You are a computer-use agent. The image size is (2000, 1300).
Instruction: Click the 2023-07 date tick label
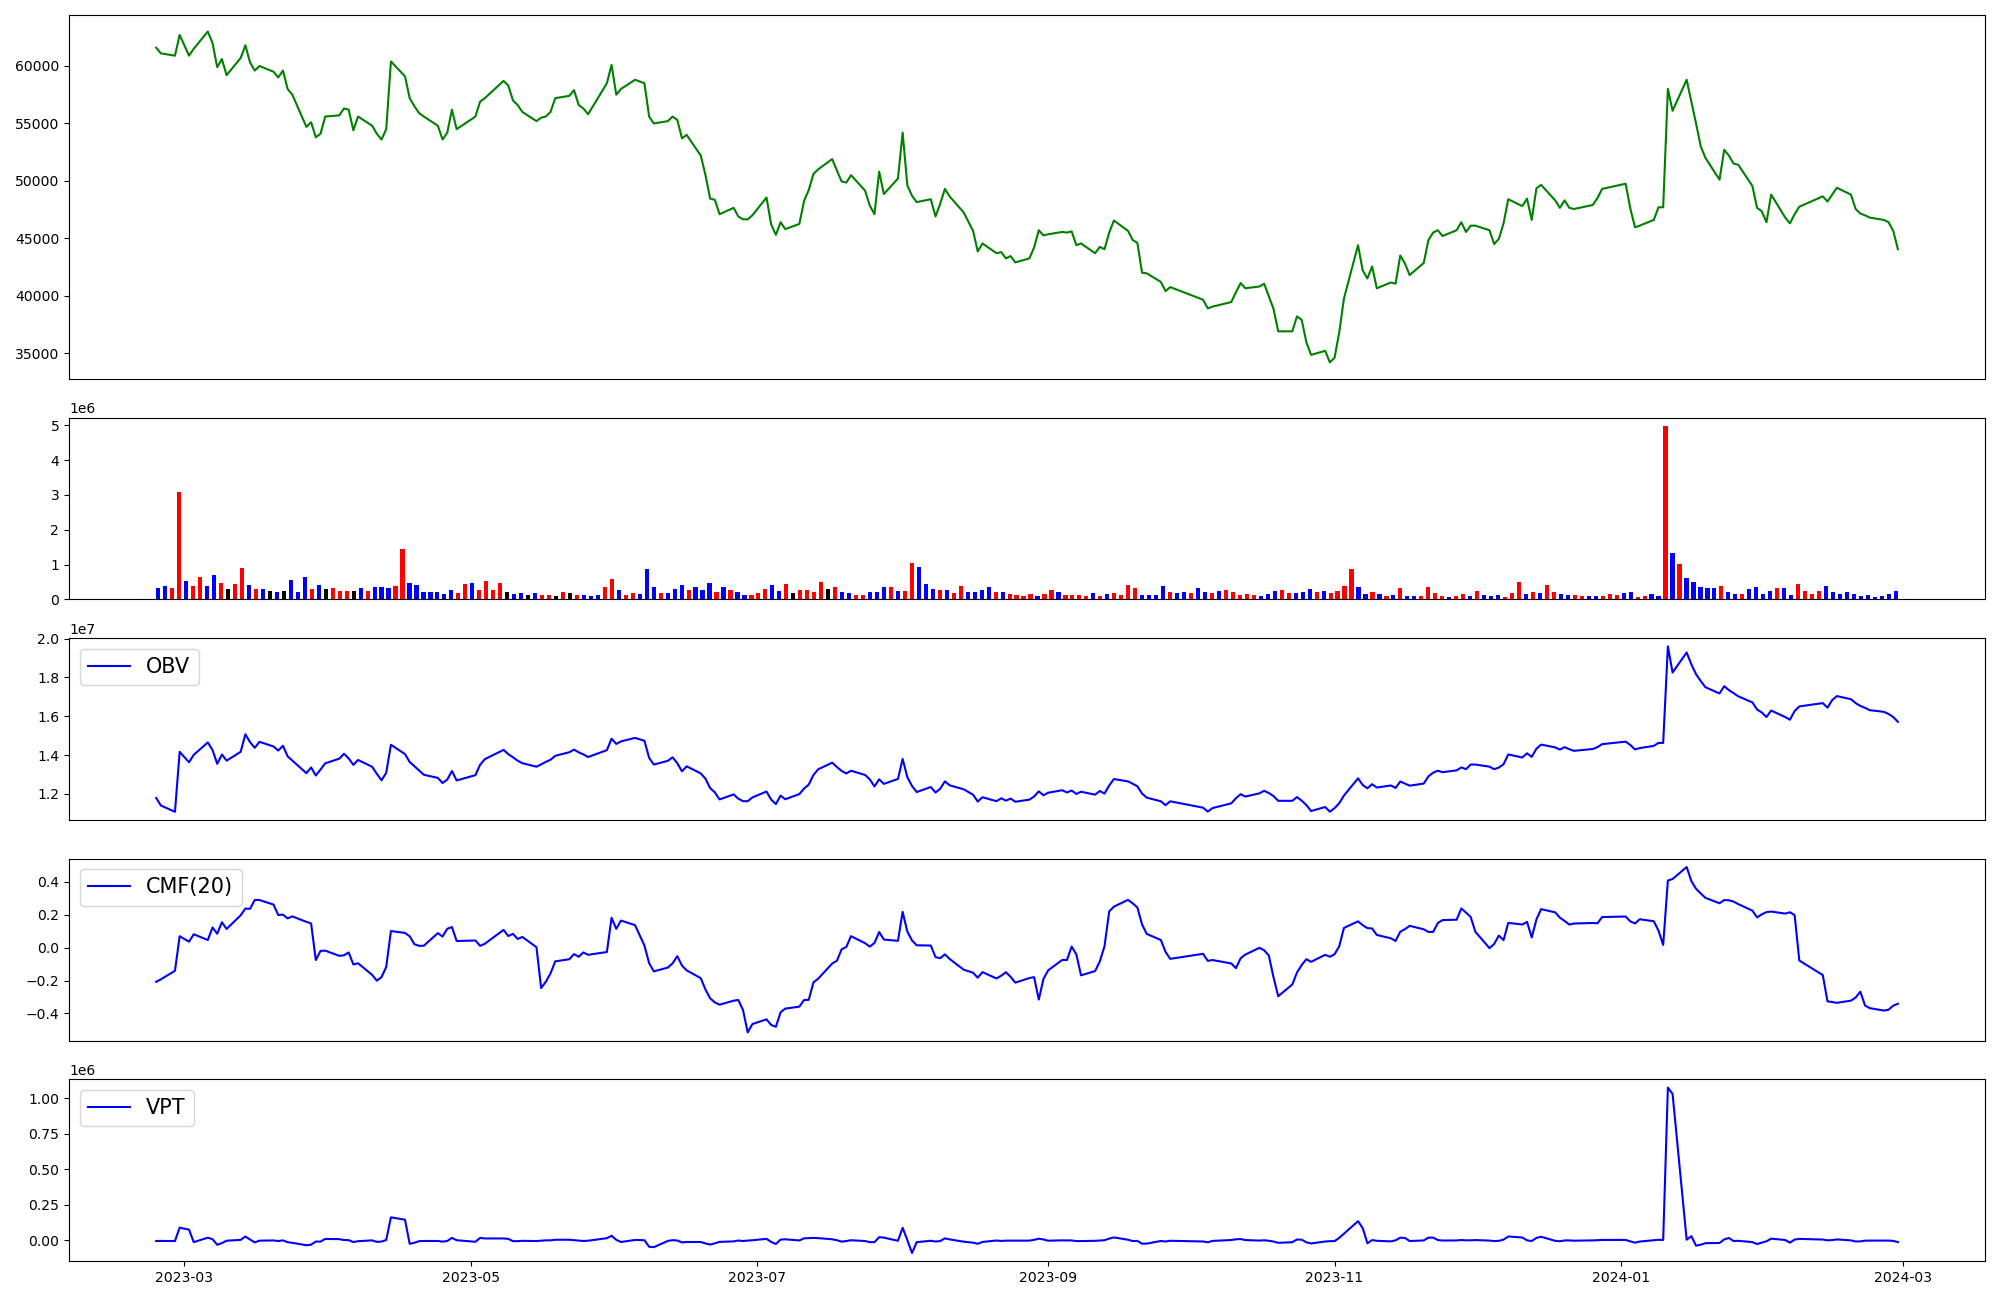pyautogui.click(x=757, y=1277)
